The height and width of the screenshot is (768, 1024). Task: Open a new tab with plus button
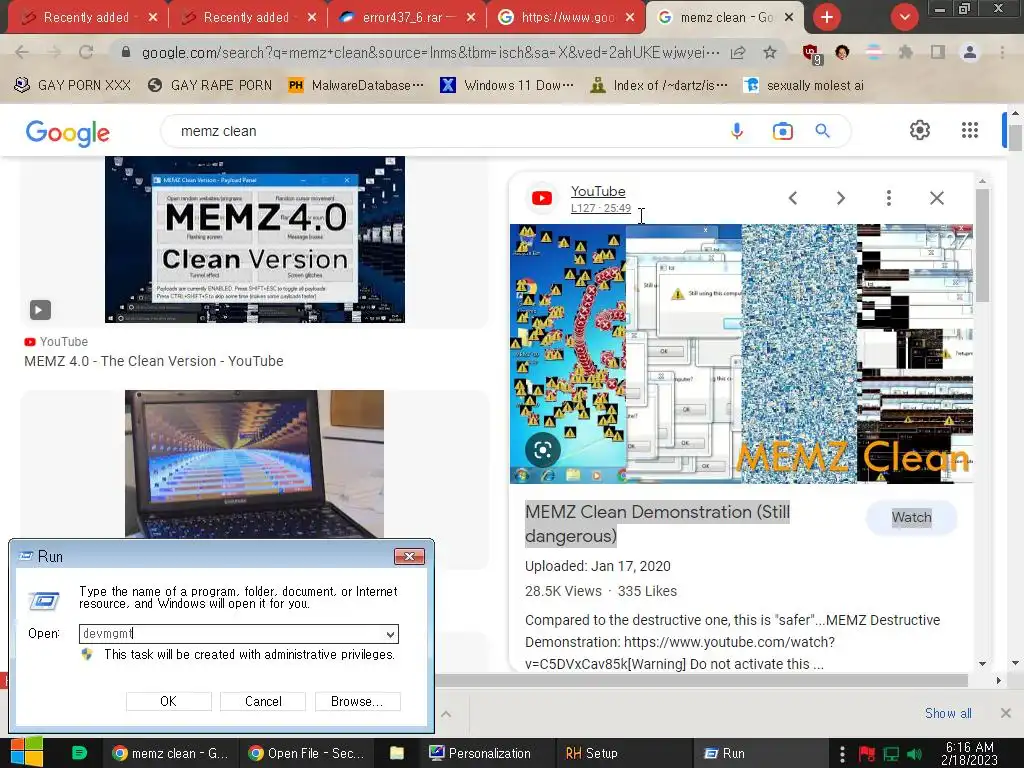pos(827,17)
